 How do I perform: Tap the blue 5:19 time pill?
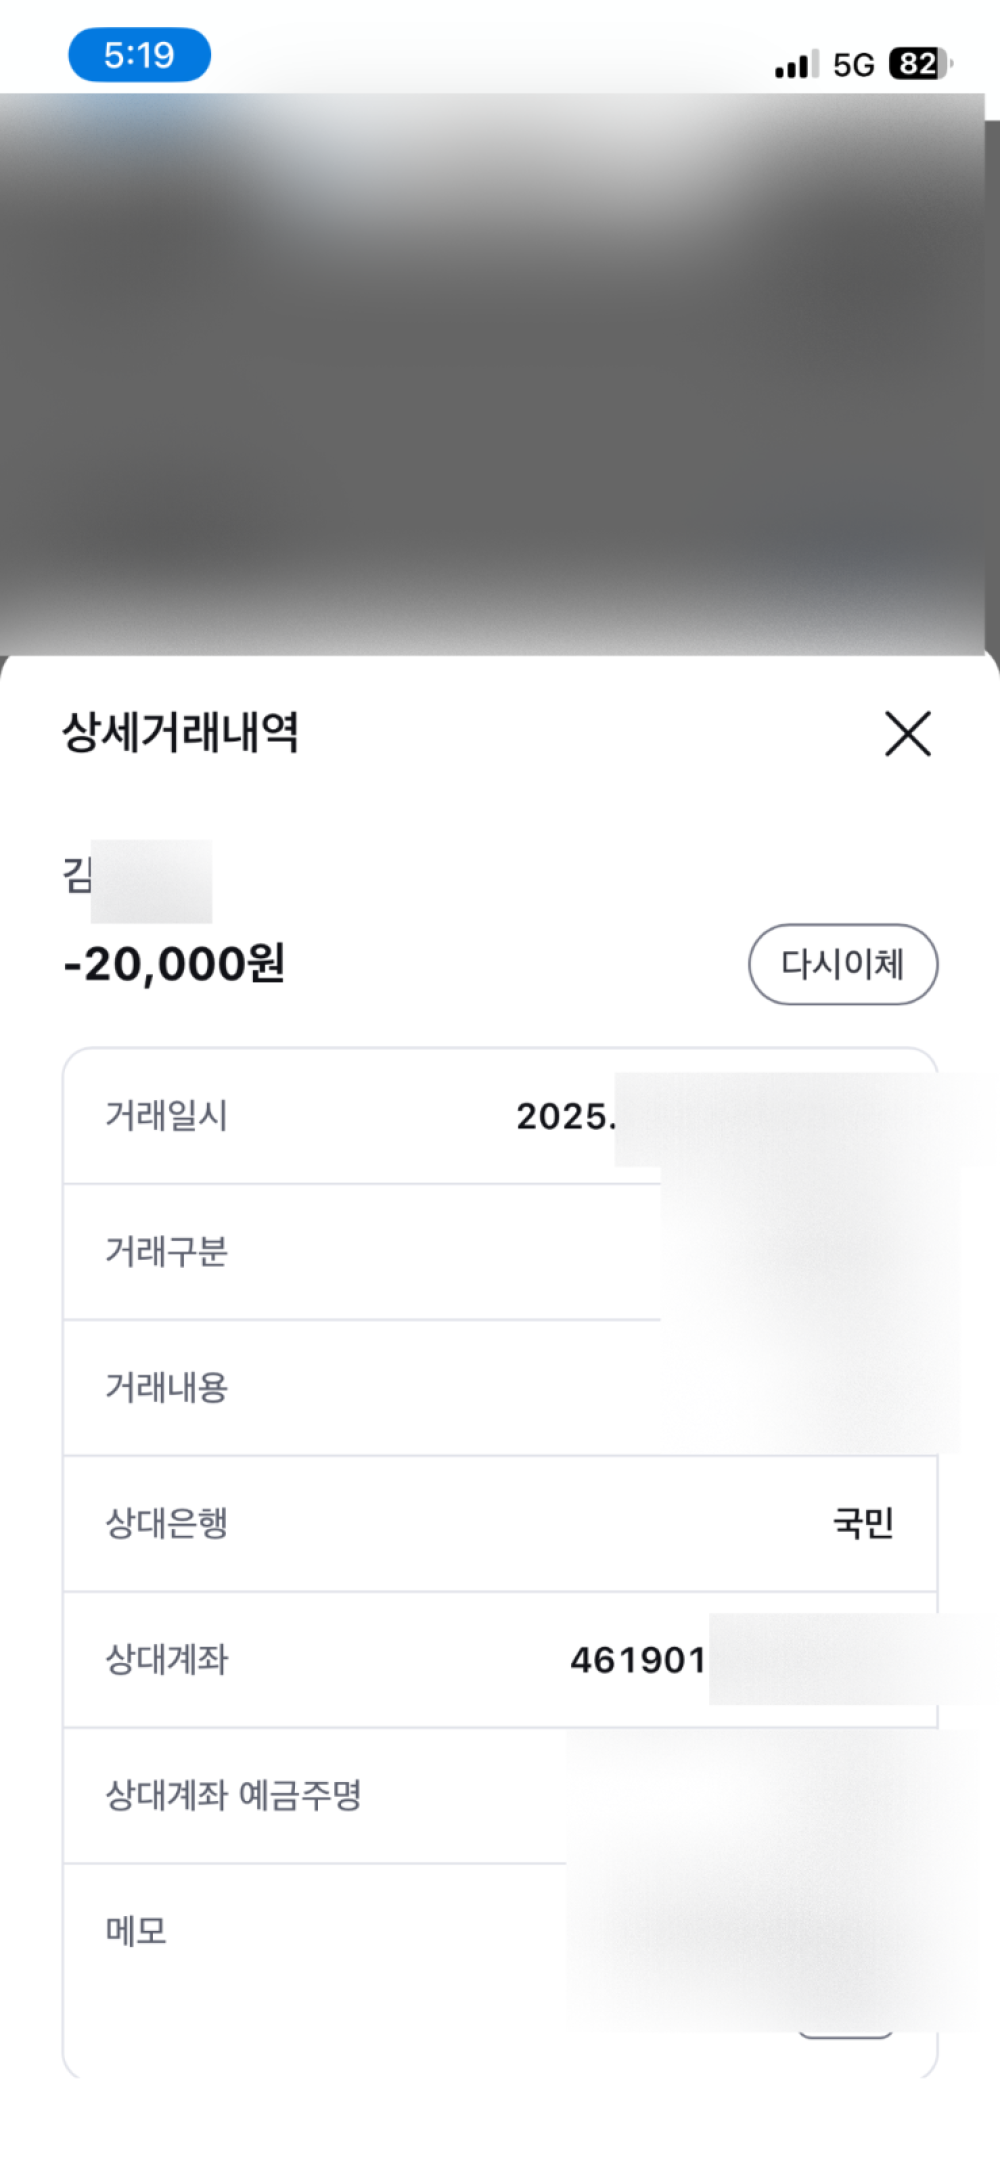(139, 55)
